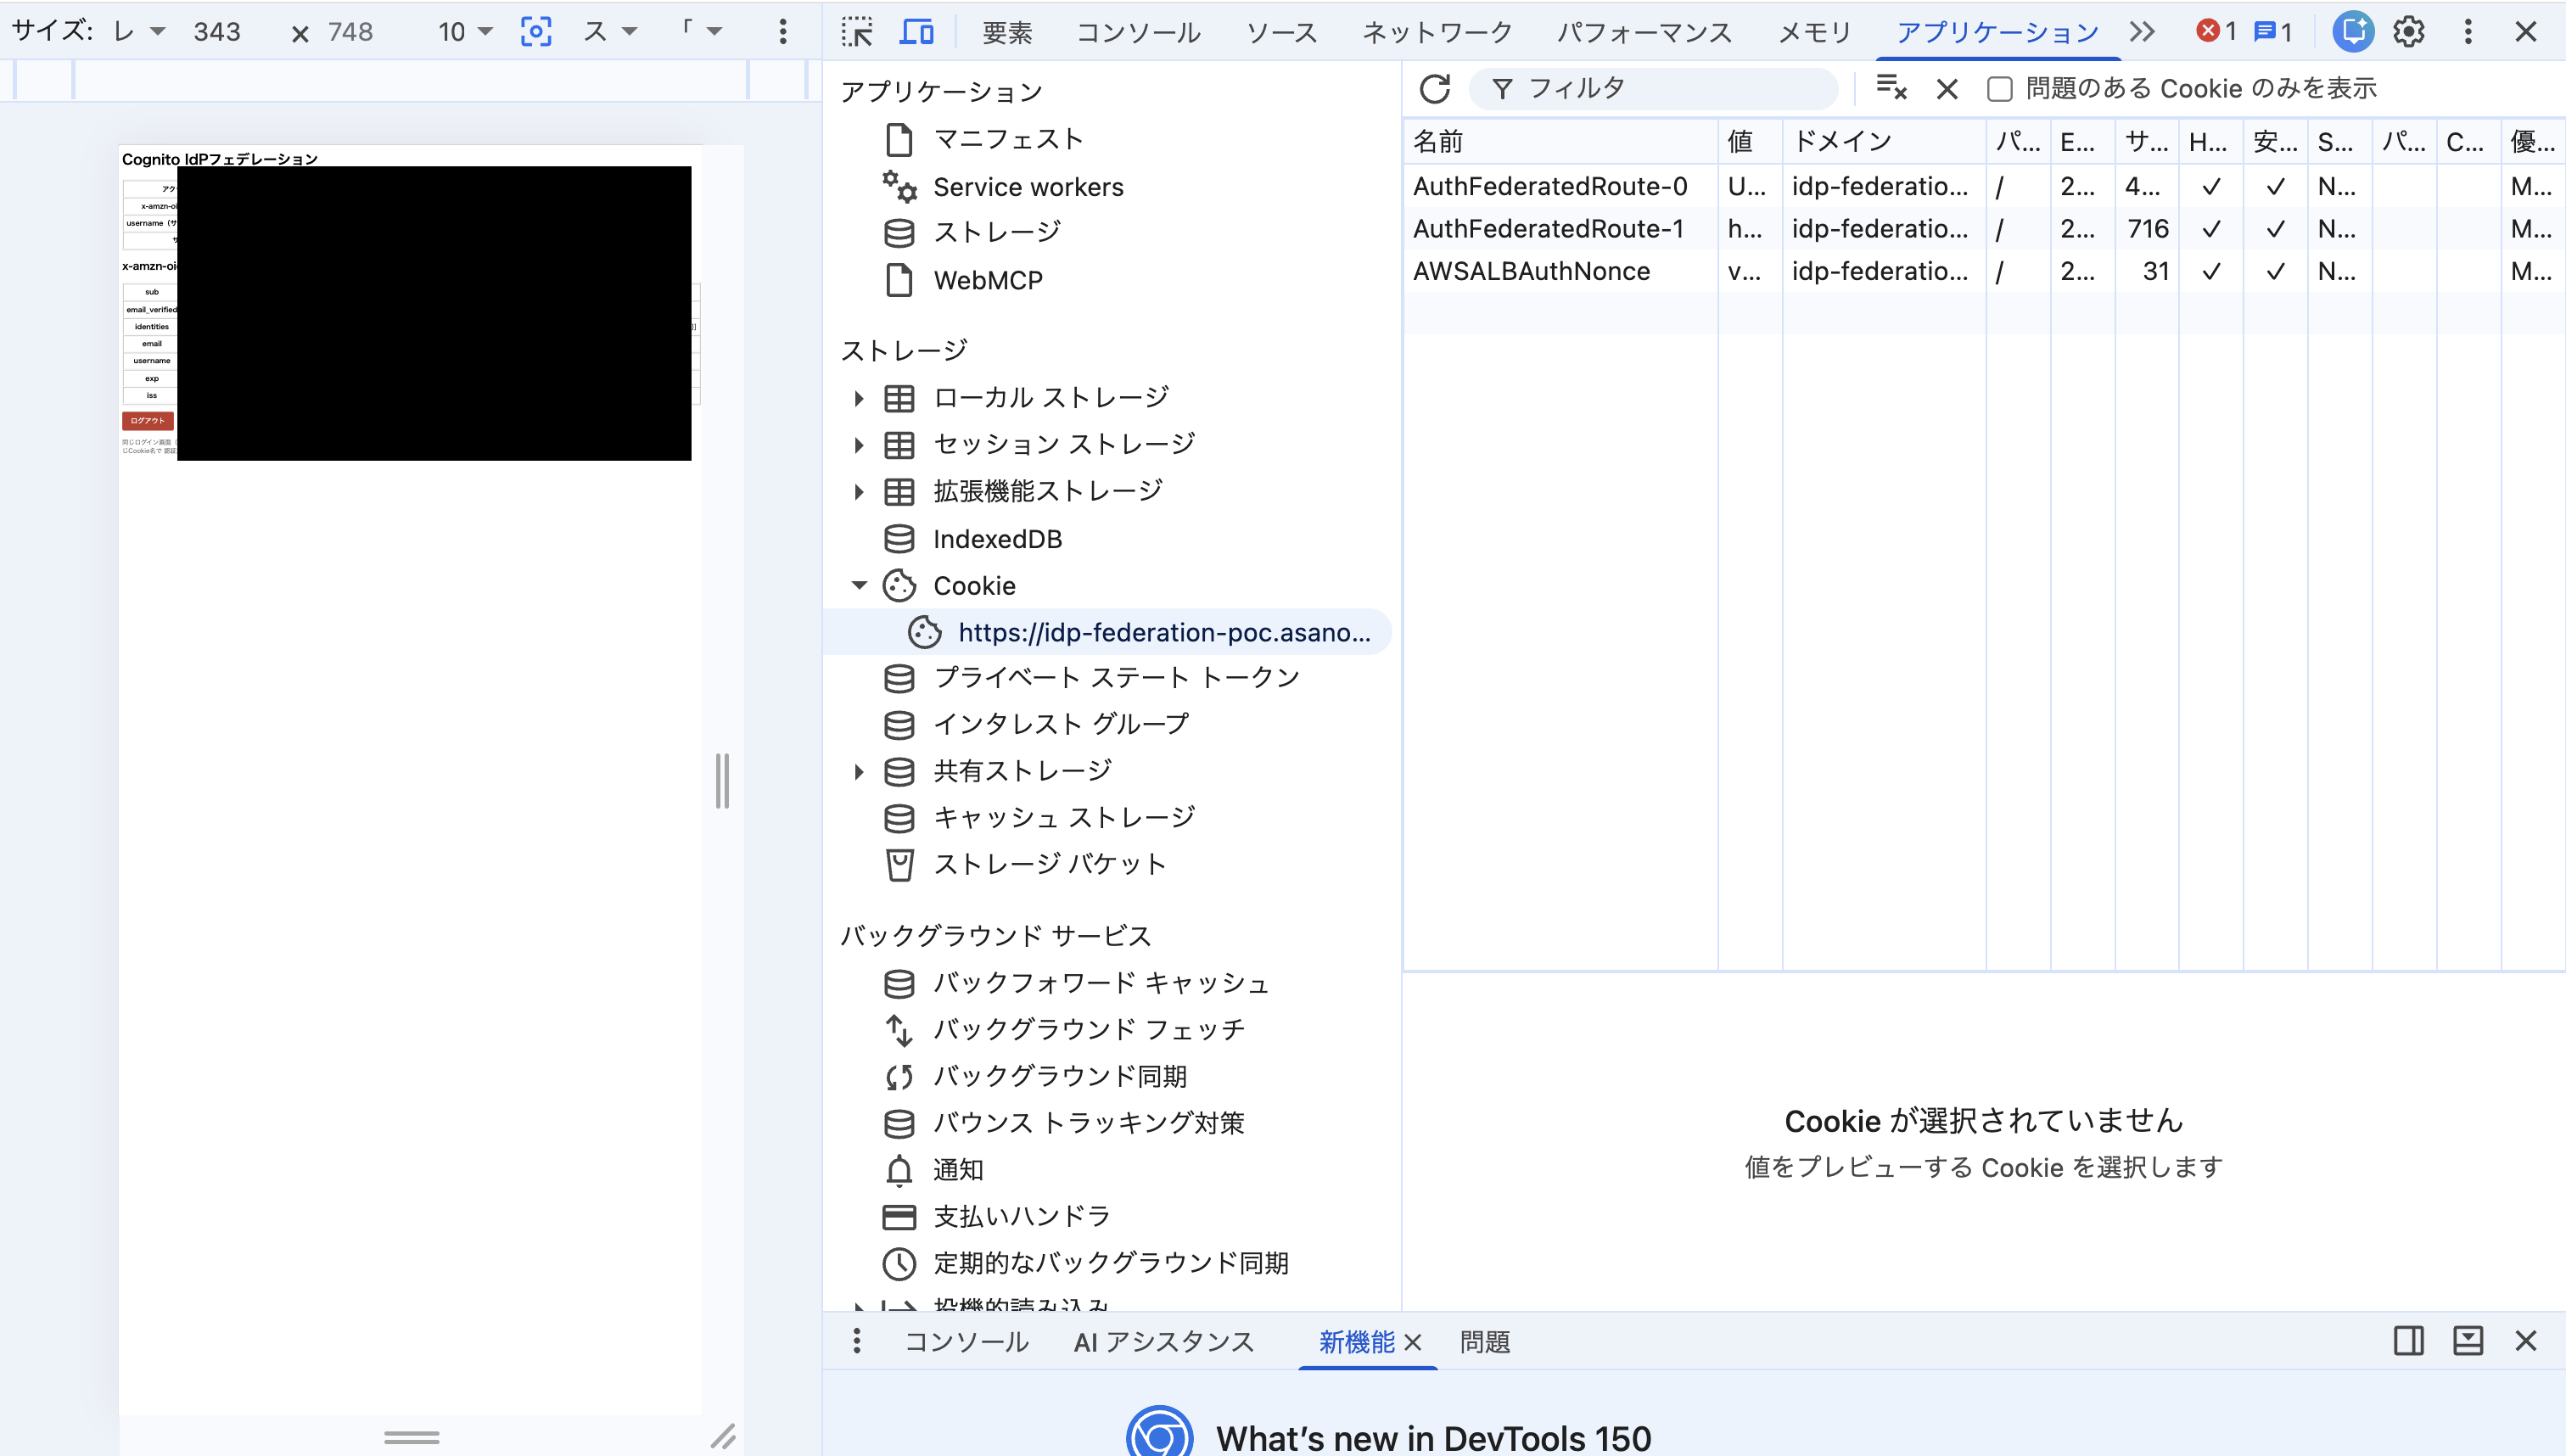This screenshot has height=1456, width=2566.
Task: Toggle 問題のある Cookie のみを表示 checkbox
Action: pyautogui.click(x=1999, y=89)
